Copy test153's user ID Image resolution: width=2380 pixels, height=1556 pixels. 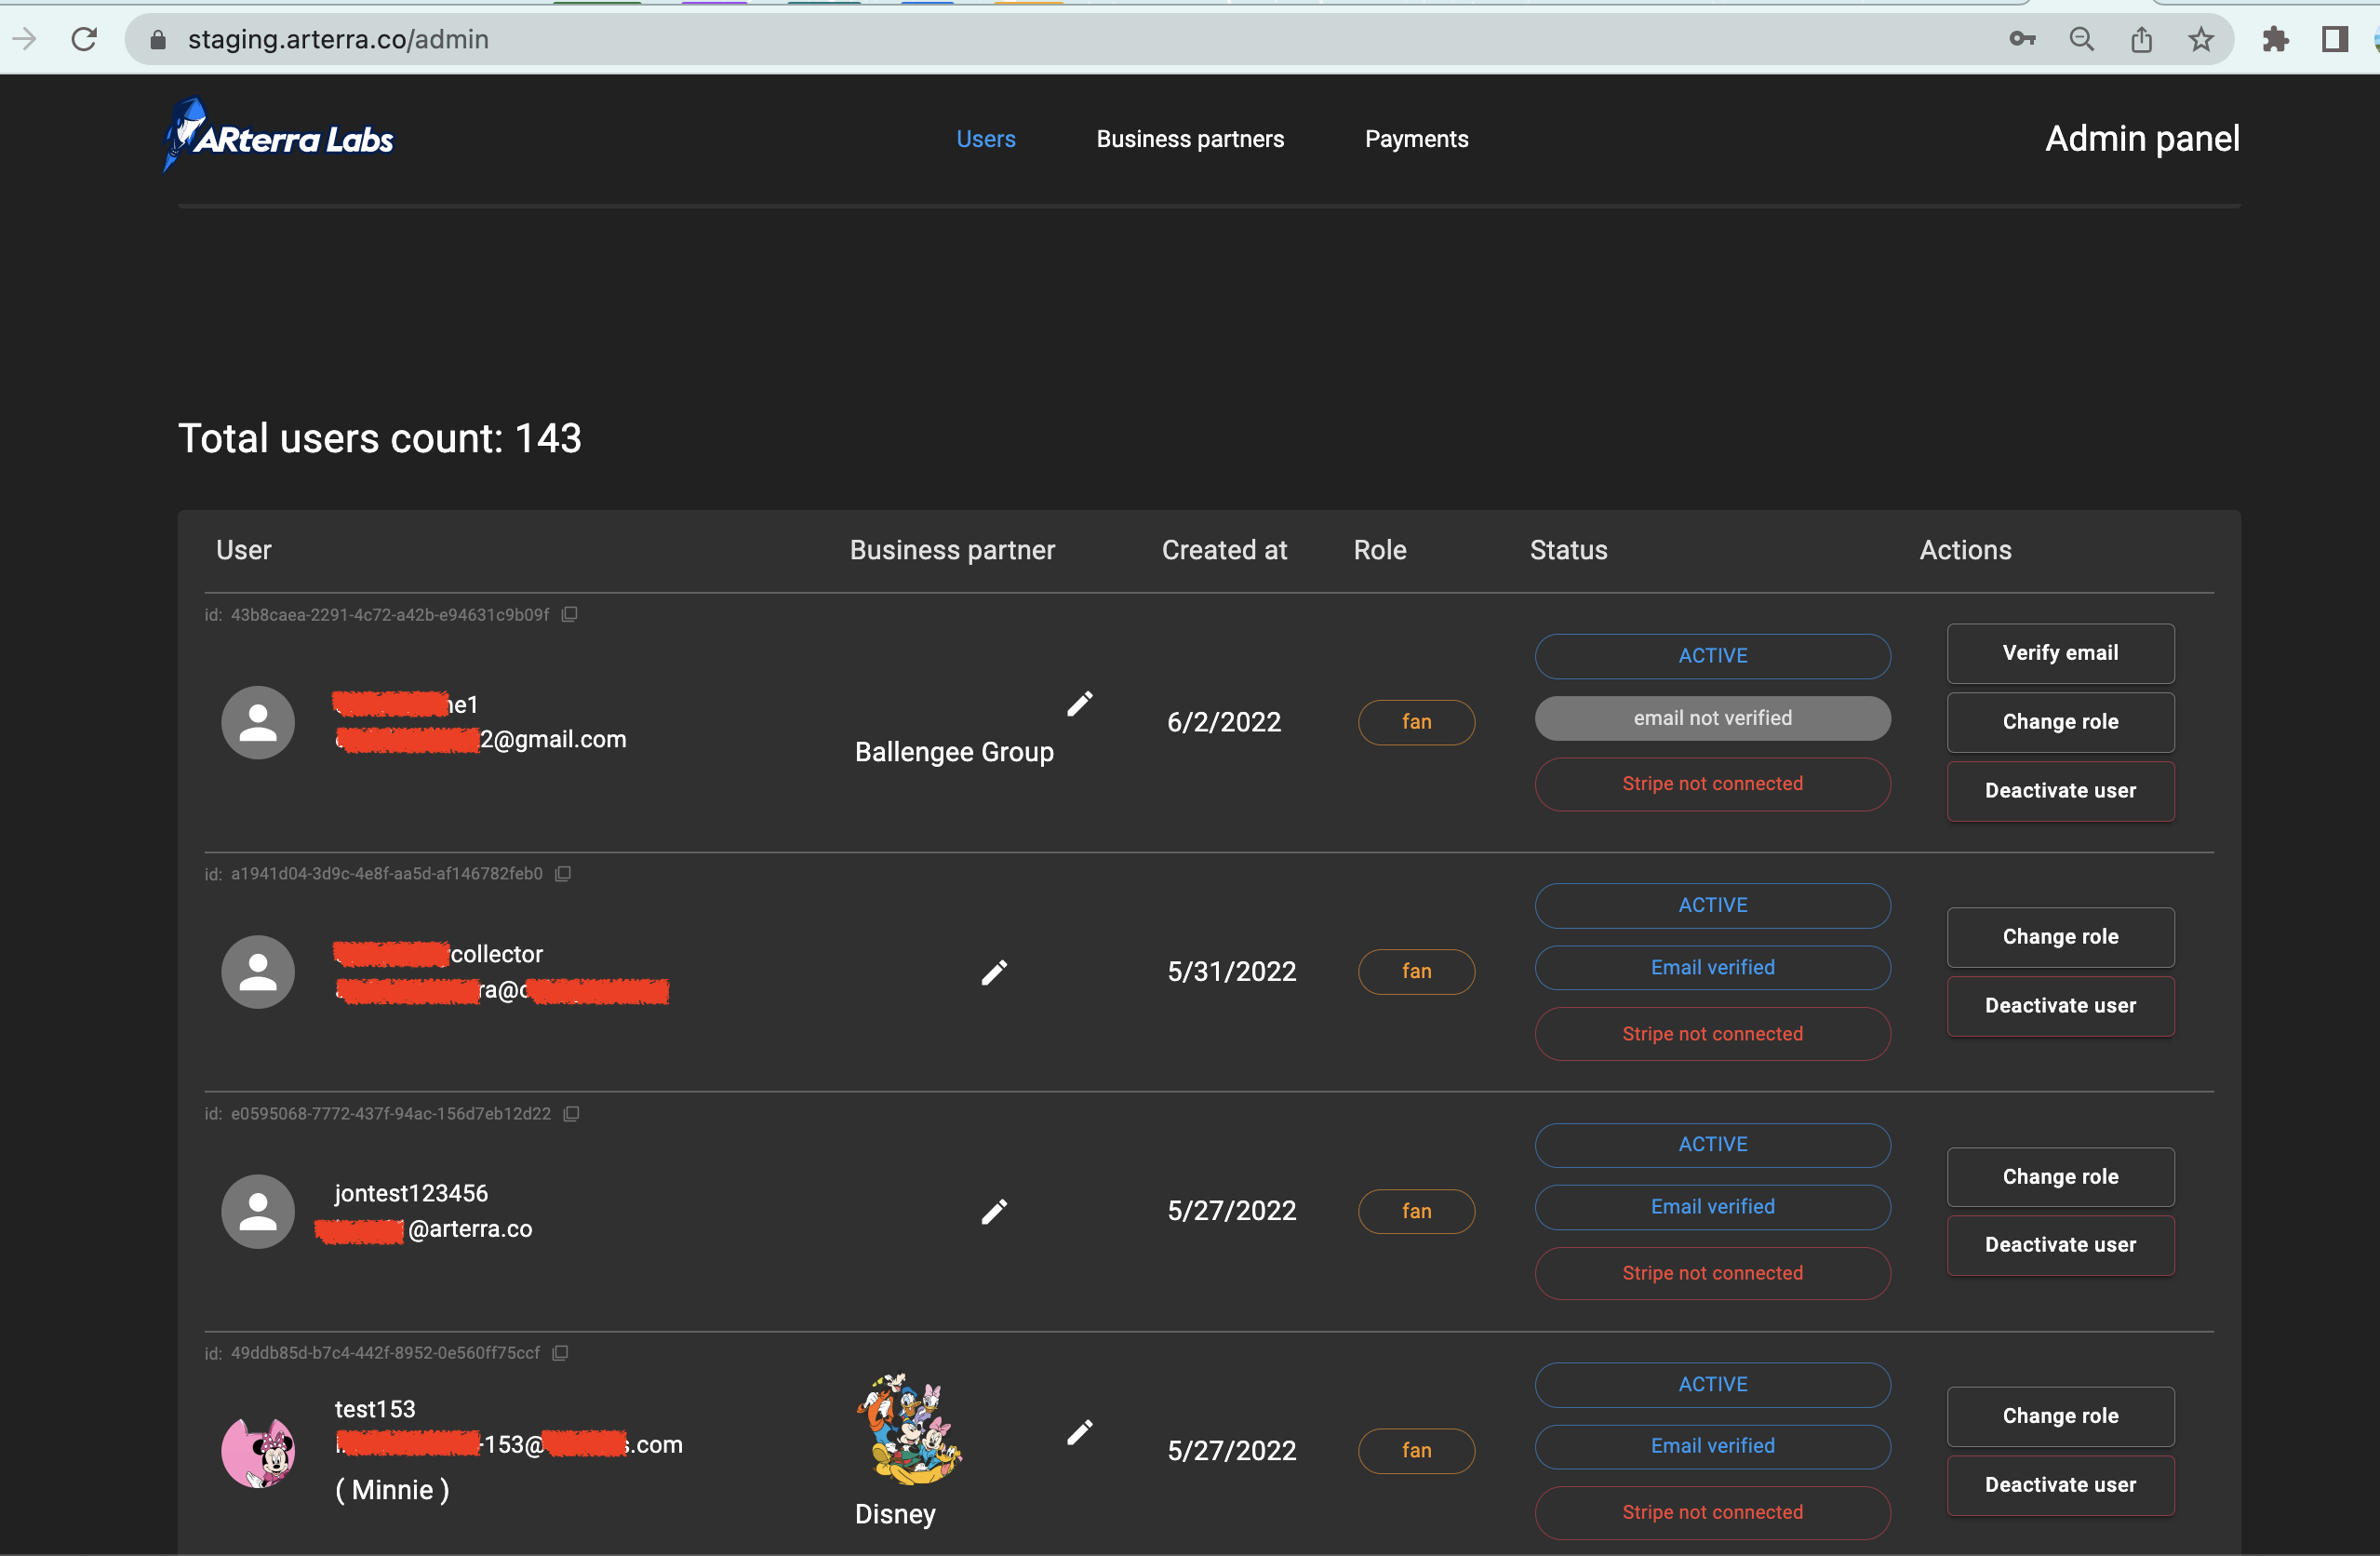point(560,1353)
